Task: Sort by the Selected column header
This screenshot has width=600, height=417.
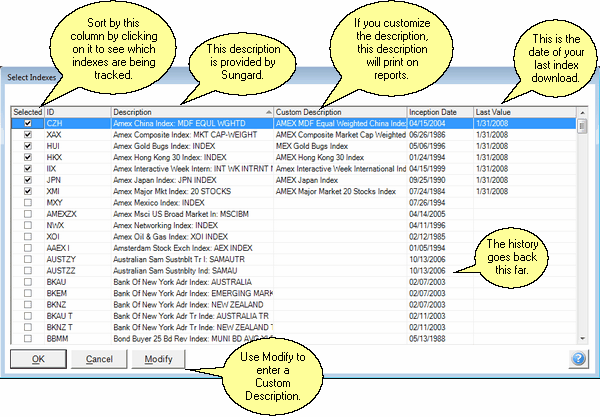Action: (26, 110)
